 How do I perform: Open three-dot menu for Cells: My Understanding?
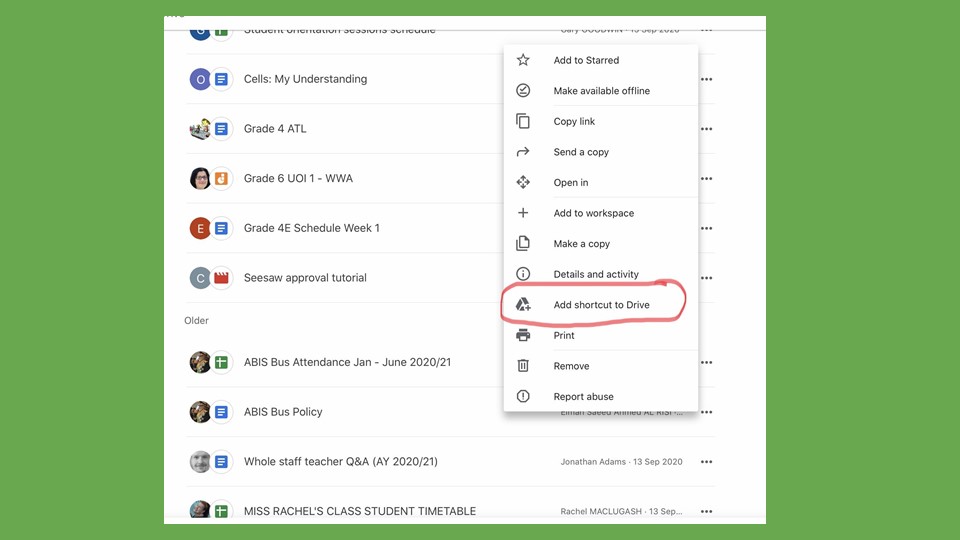[706, 79]
